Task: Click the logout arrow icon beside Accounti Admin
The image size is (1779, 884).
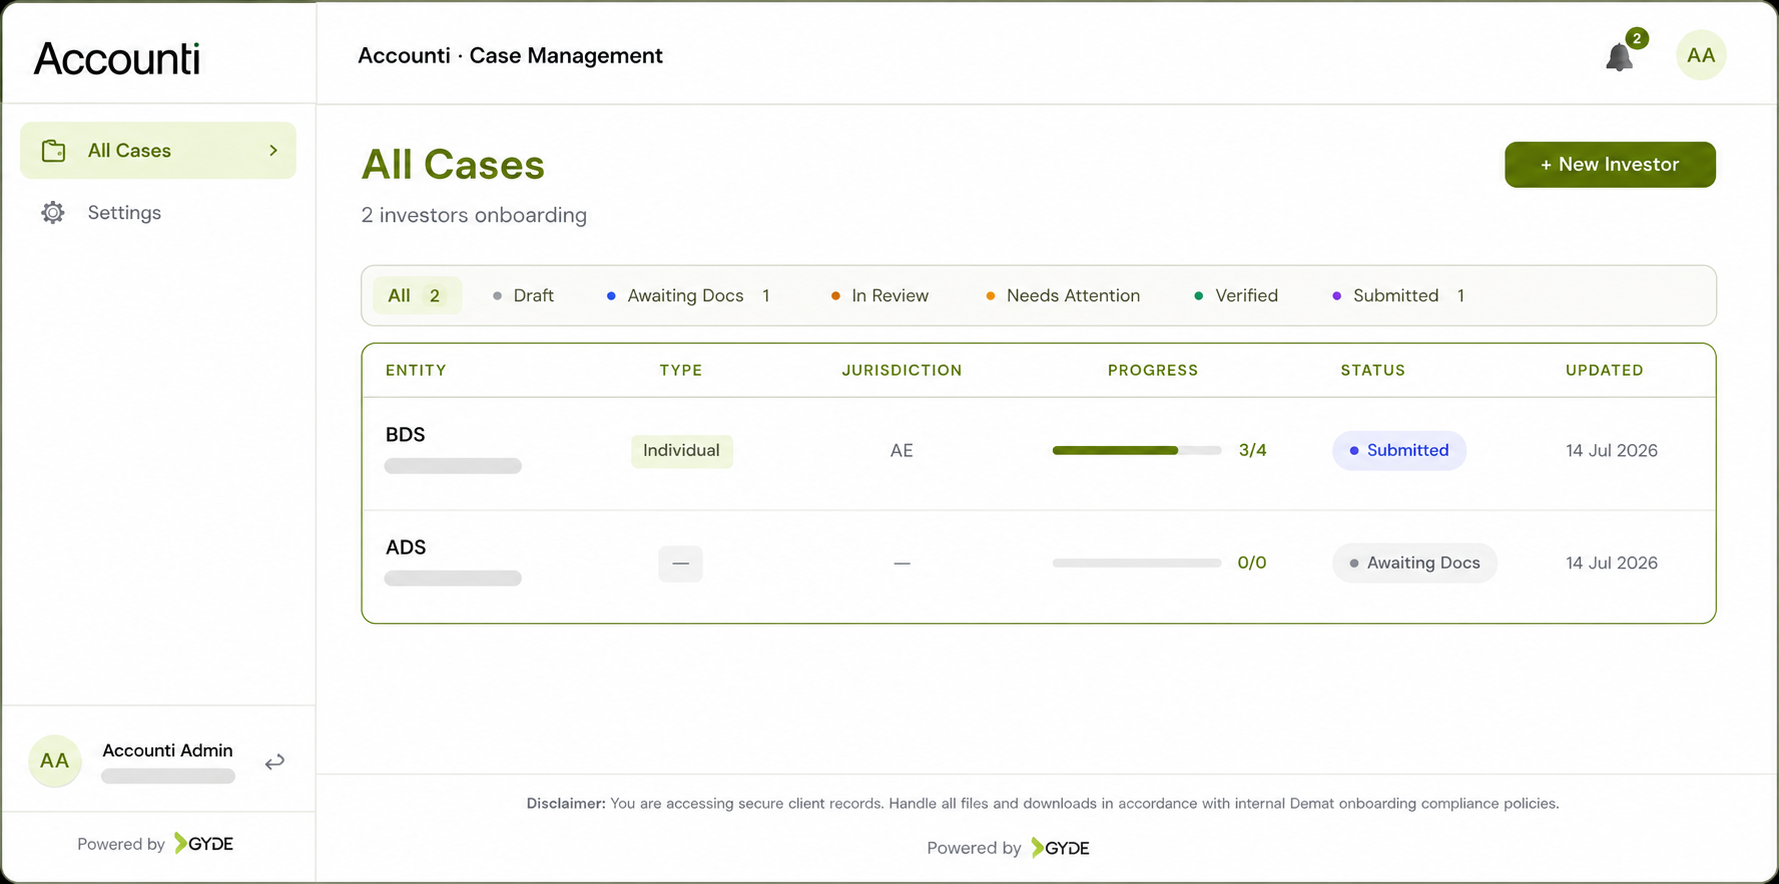Action: point(274,762)
